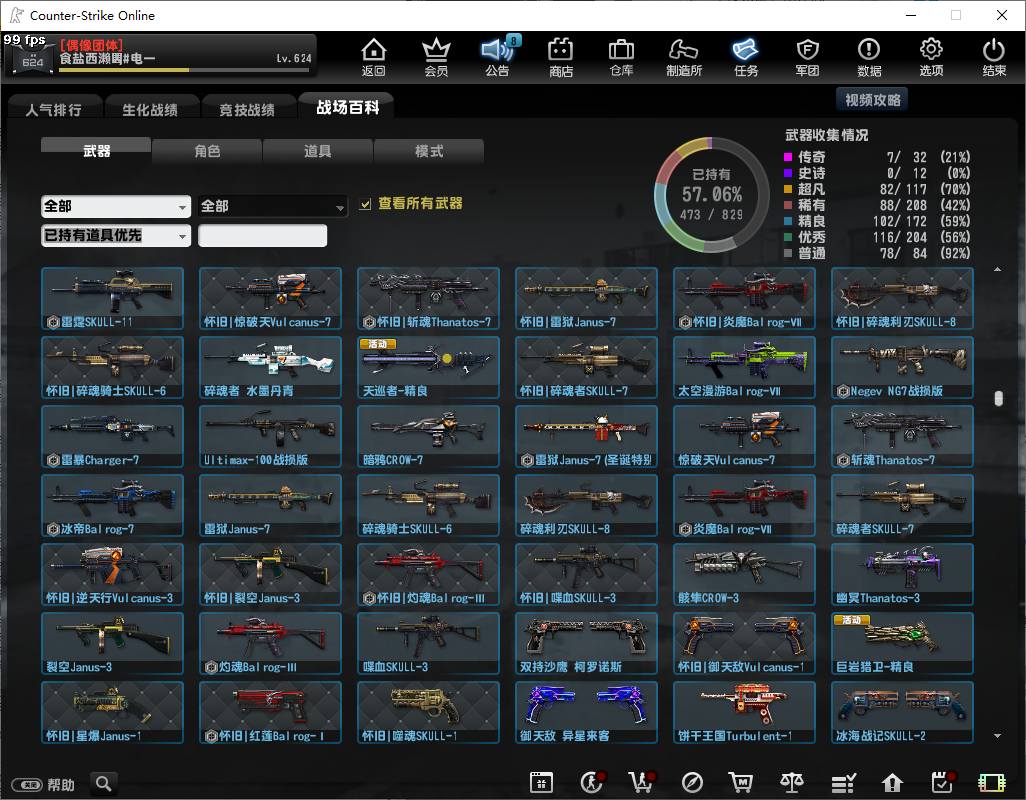Viewport: 1026px width, 800px height.
Task: Select the 战场百科 tab
Action: [347, 107]
